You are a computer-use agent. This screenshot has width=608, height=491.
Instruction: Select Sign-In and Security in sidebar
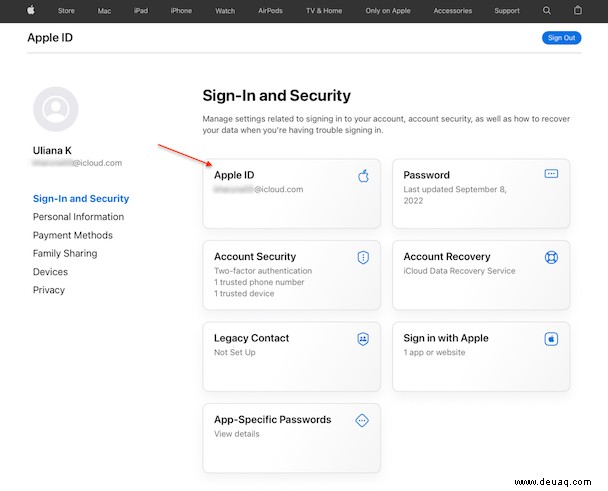click(x=81, y=199)
